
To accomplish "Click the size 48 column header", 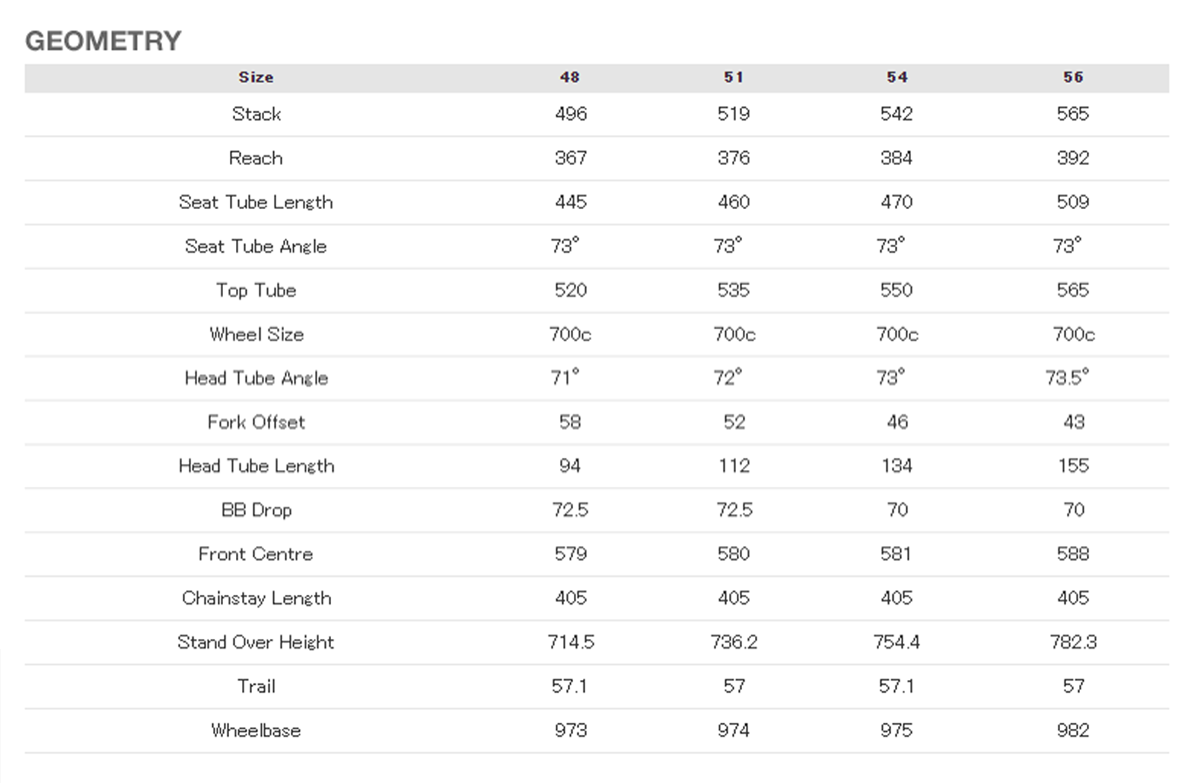I will tap(570, 77).
